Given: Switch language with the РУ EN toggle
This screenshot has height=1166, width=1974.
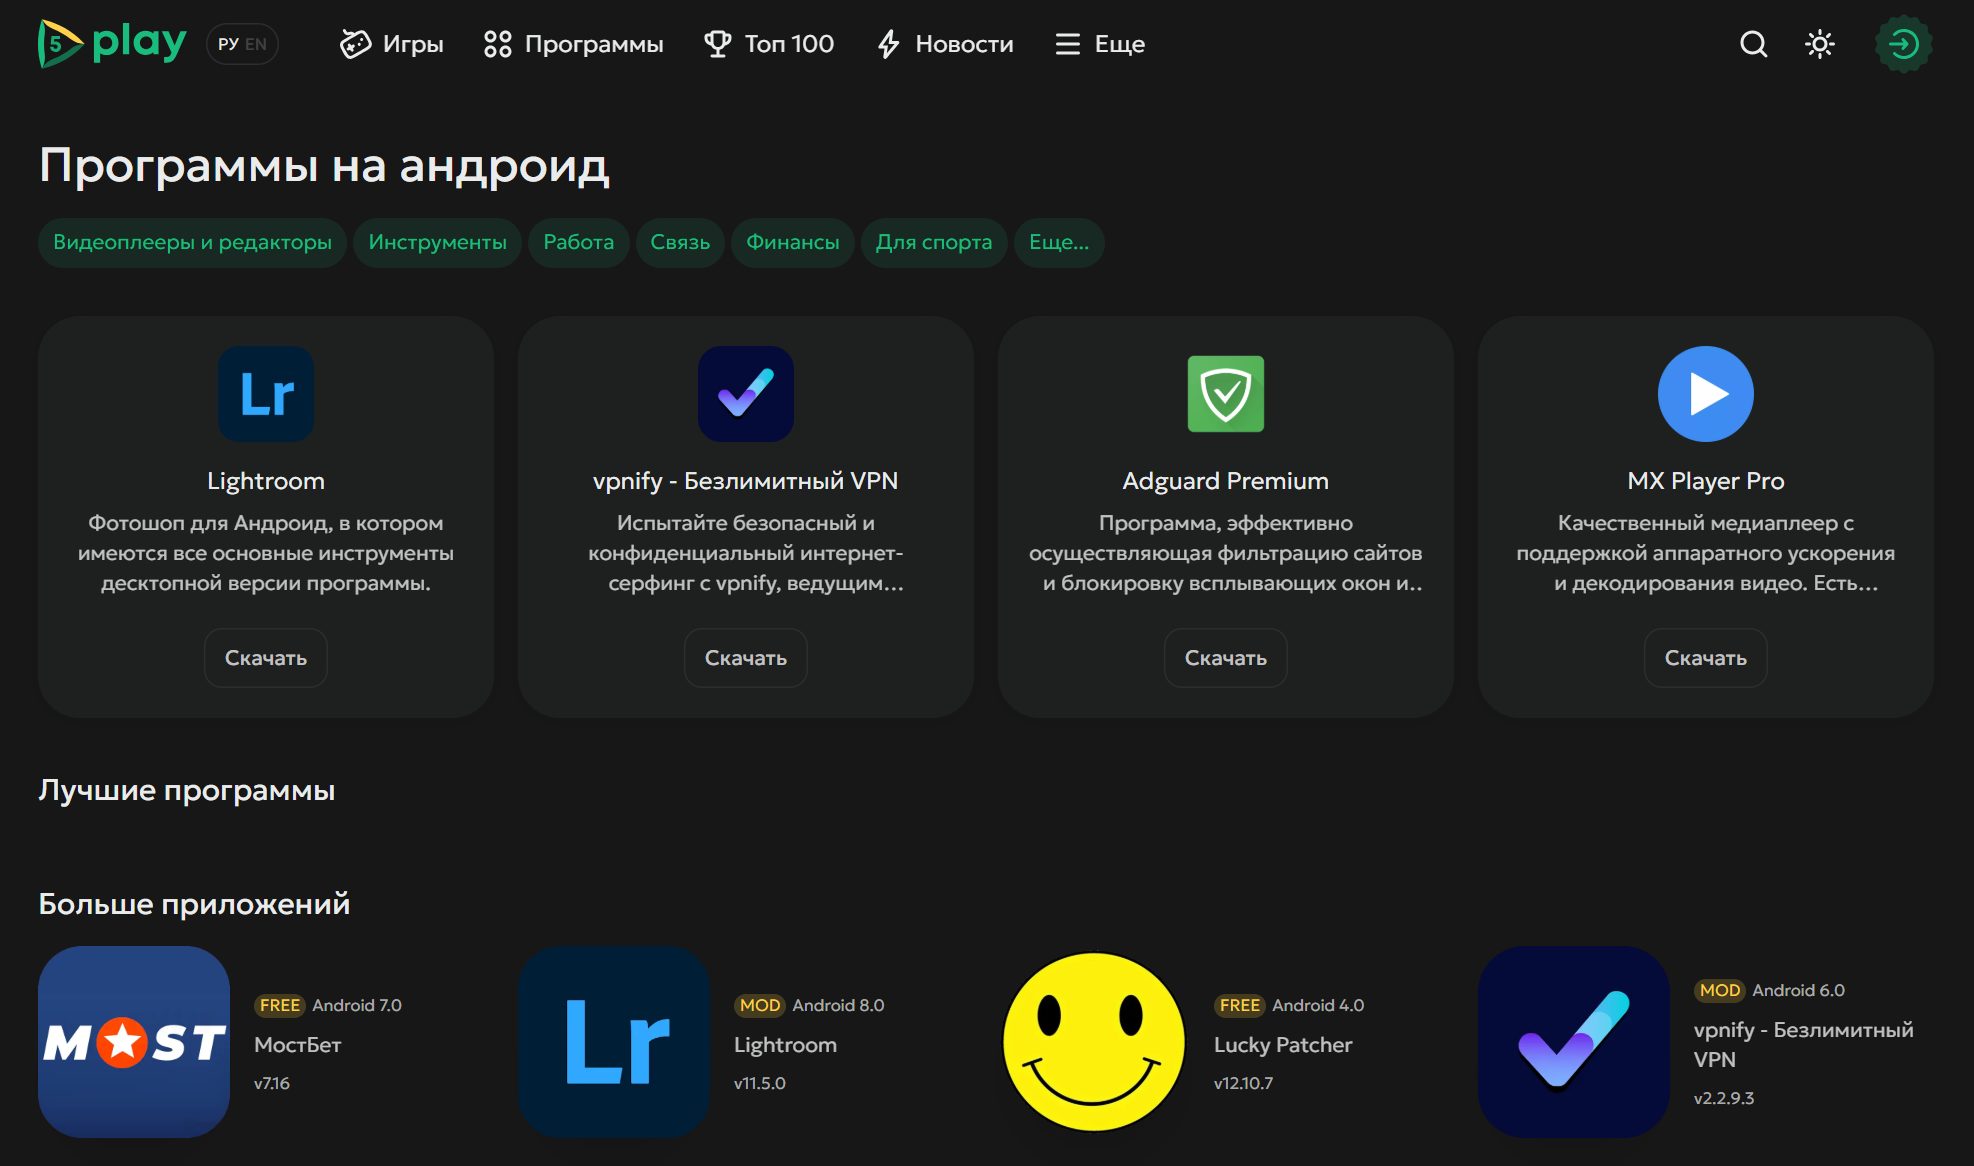Looking at the screenshot, I should (242, 44).
